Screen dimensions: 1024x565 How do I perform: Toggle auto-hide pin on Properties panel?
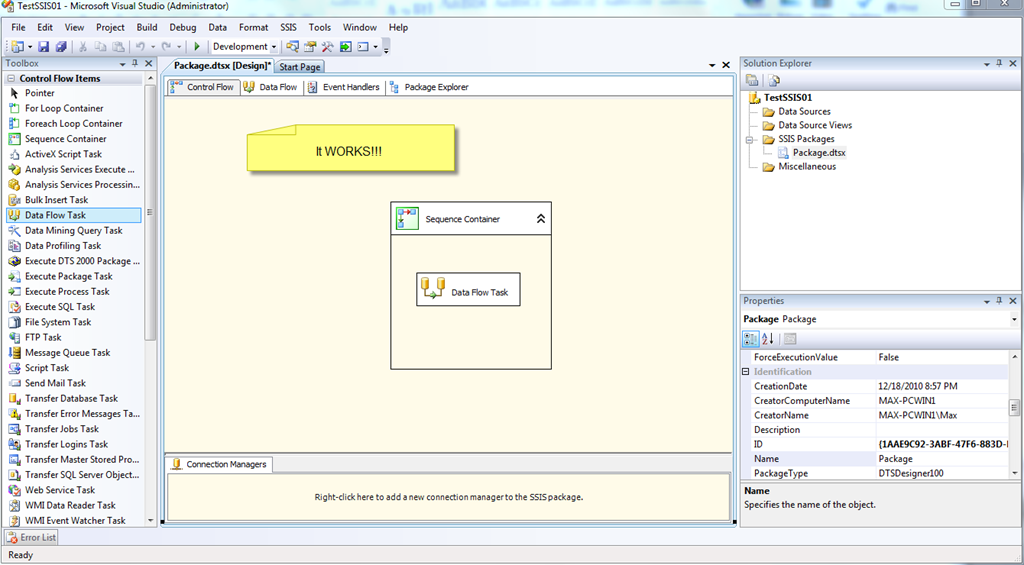1000,301
